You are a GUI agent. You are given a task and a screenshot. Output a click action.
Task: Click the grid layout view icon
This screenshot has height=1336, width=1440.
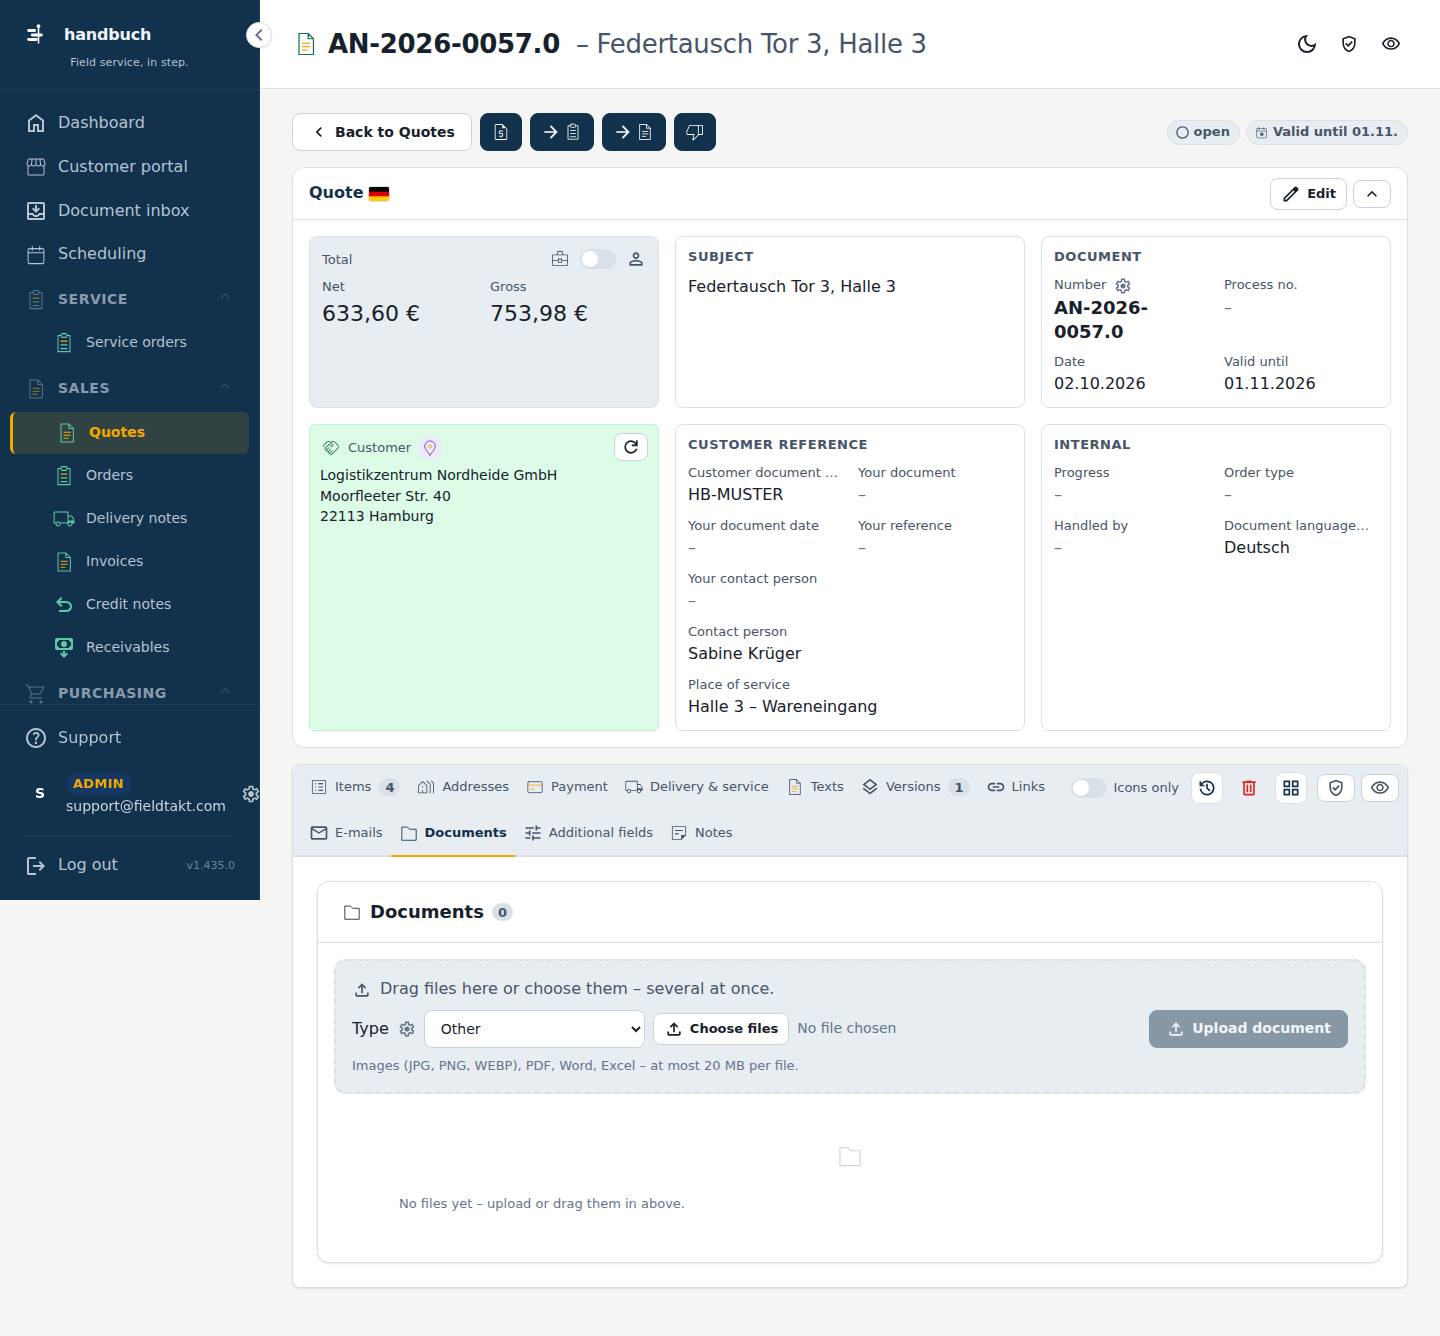[x=1291, y=788]
